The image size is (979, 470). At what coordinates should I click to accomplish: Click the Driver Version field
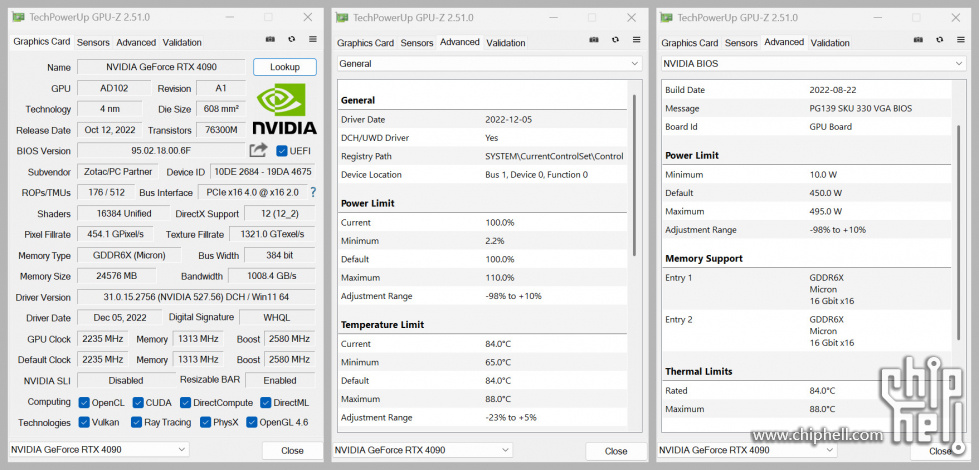196,297
